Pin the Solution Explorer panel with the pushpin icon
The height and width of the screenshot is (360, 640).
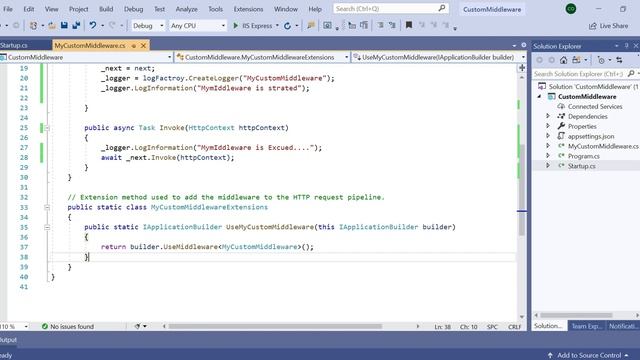click(x=627, y=46)
